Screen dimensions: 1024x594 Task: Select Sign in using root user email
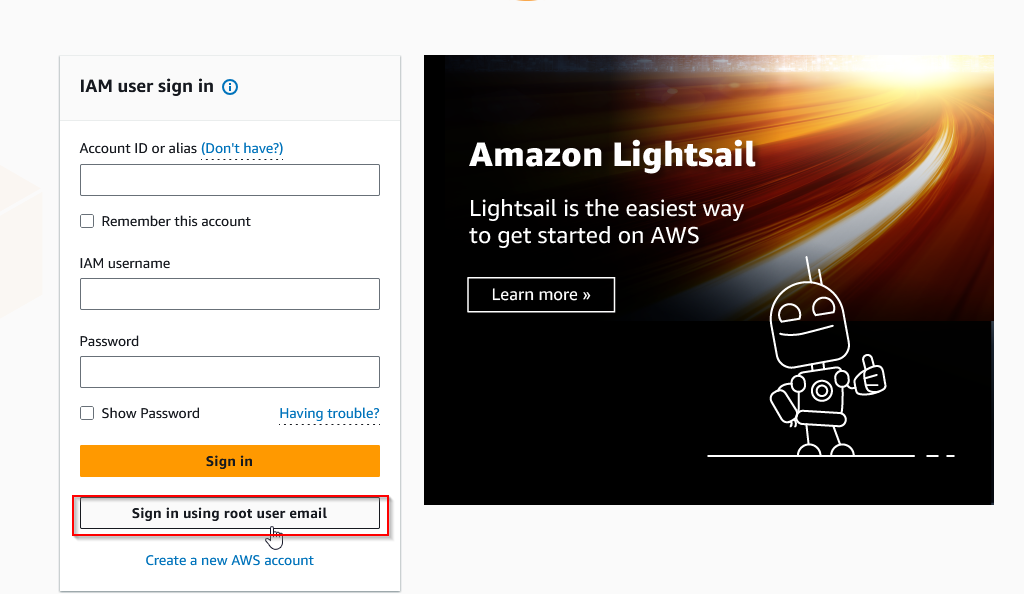click(x=230, y=513)
